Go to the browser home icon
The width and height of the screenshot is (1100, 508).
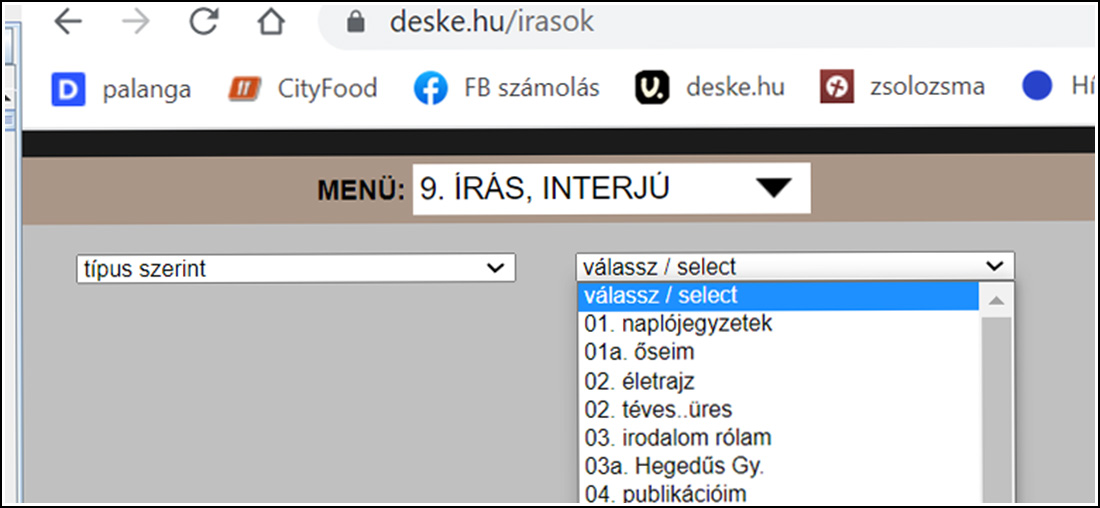271,22
